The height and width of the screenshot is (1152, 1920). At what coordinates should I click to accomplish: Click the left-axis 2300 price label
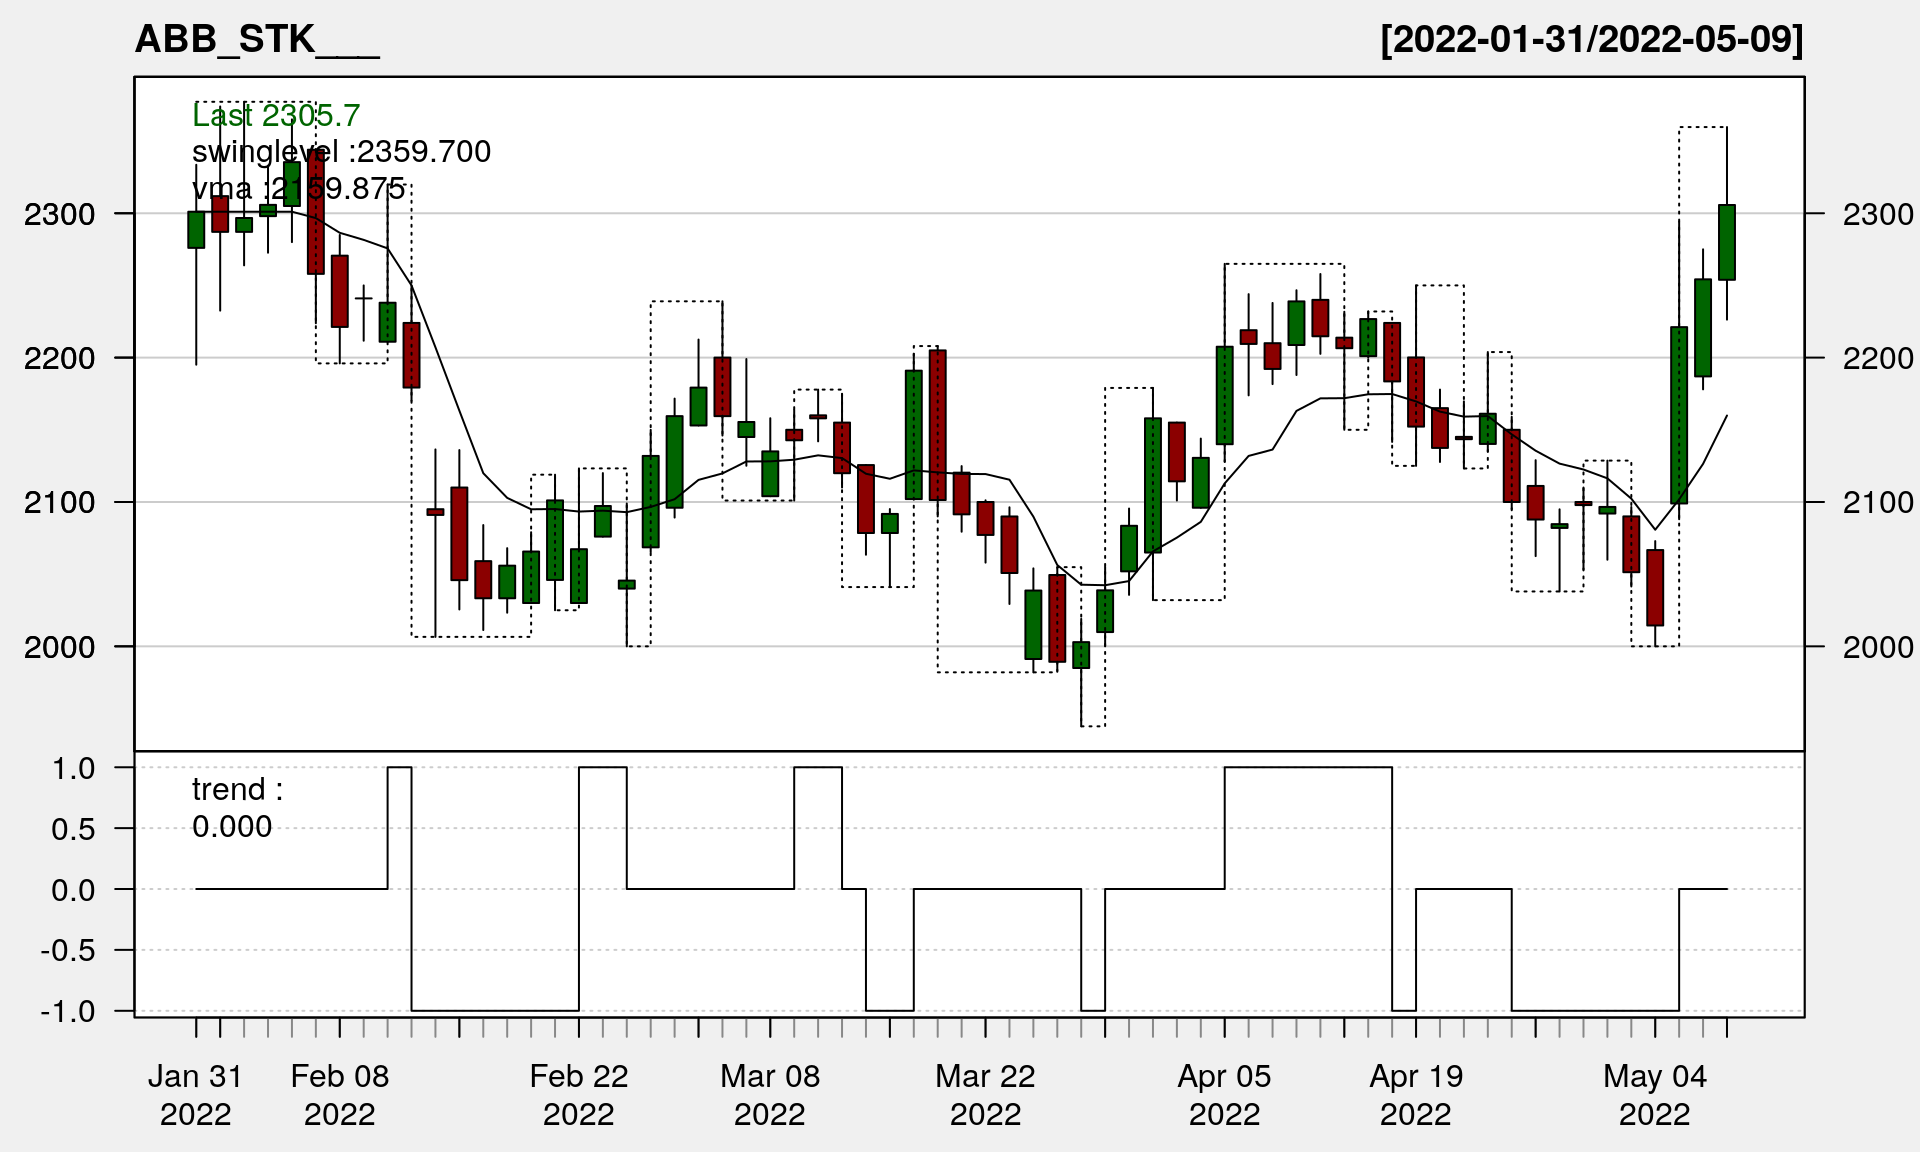pyautogui.click(x=59, y=214)
